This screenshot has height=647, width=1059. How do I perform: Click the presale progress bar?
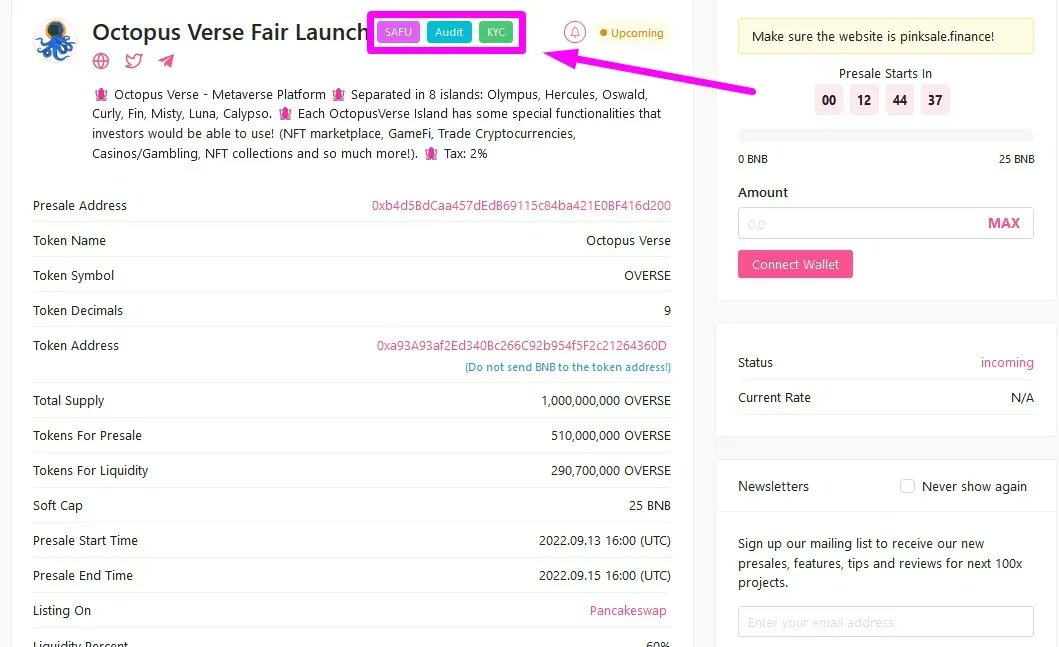pyautogui.click(x=885, y=135)
